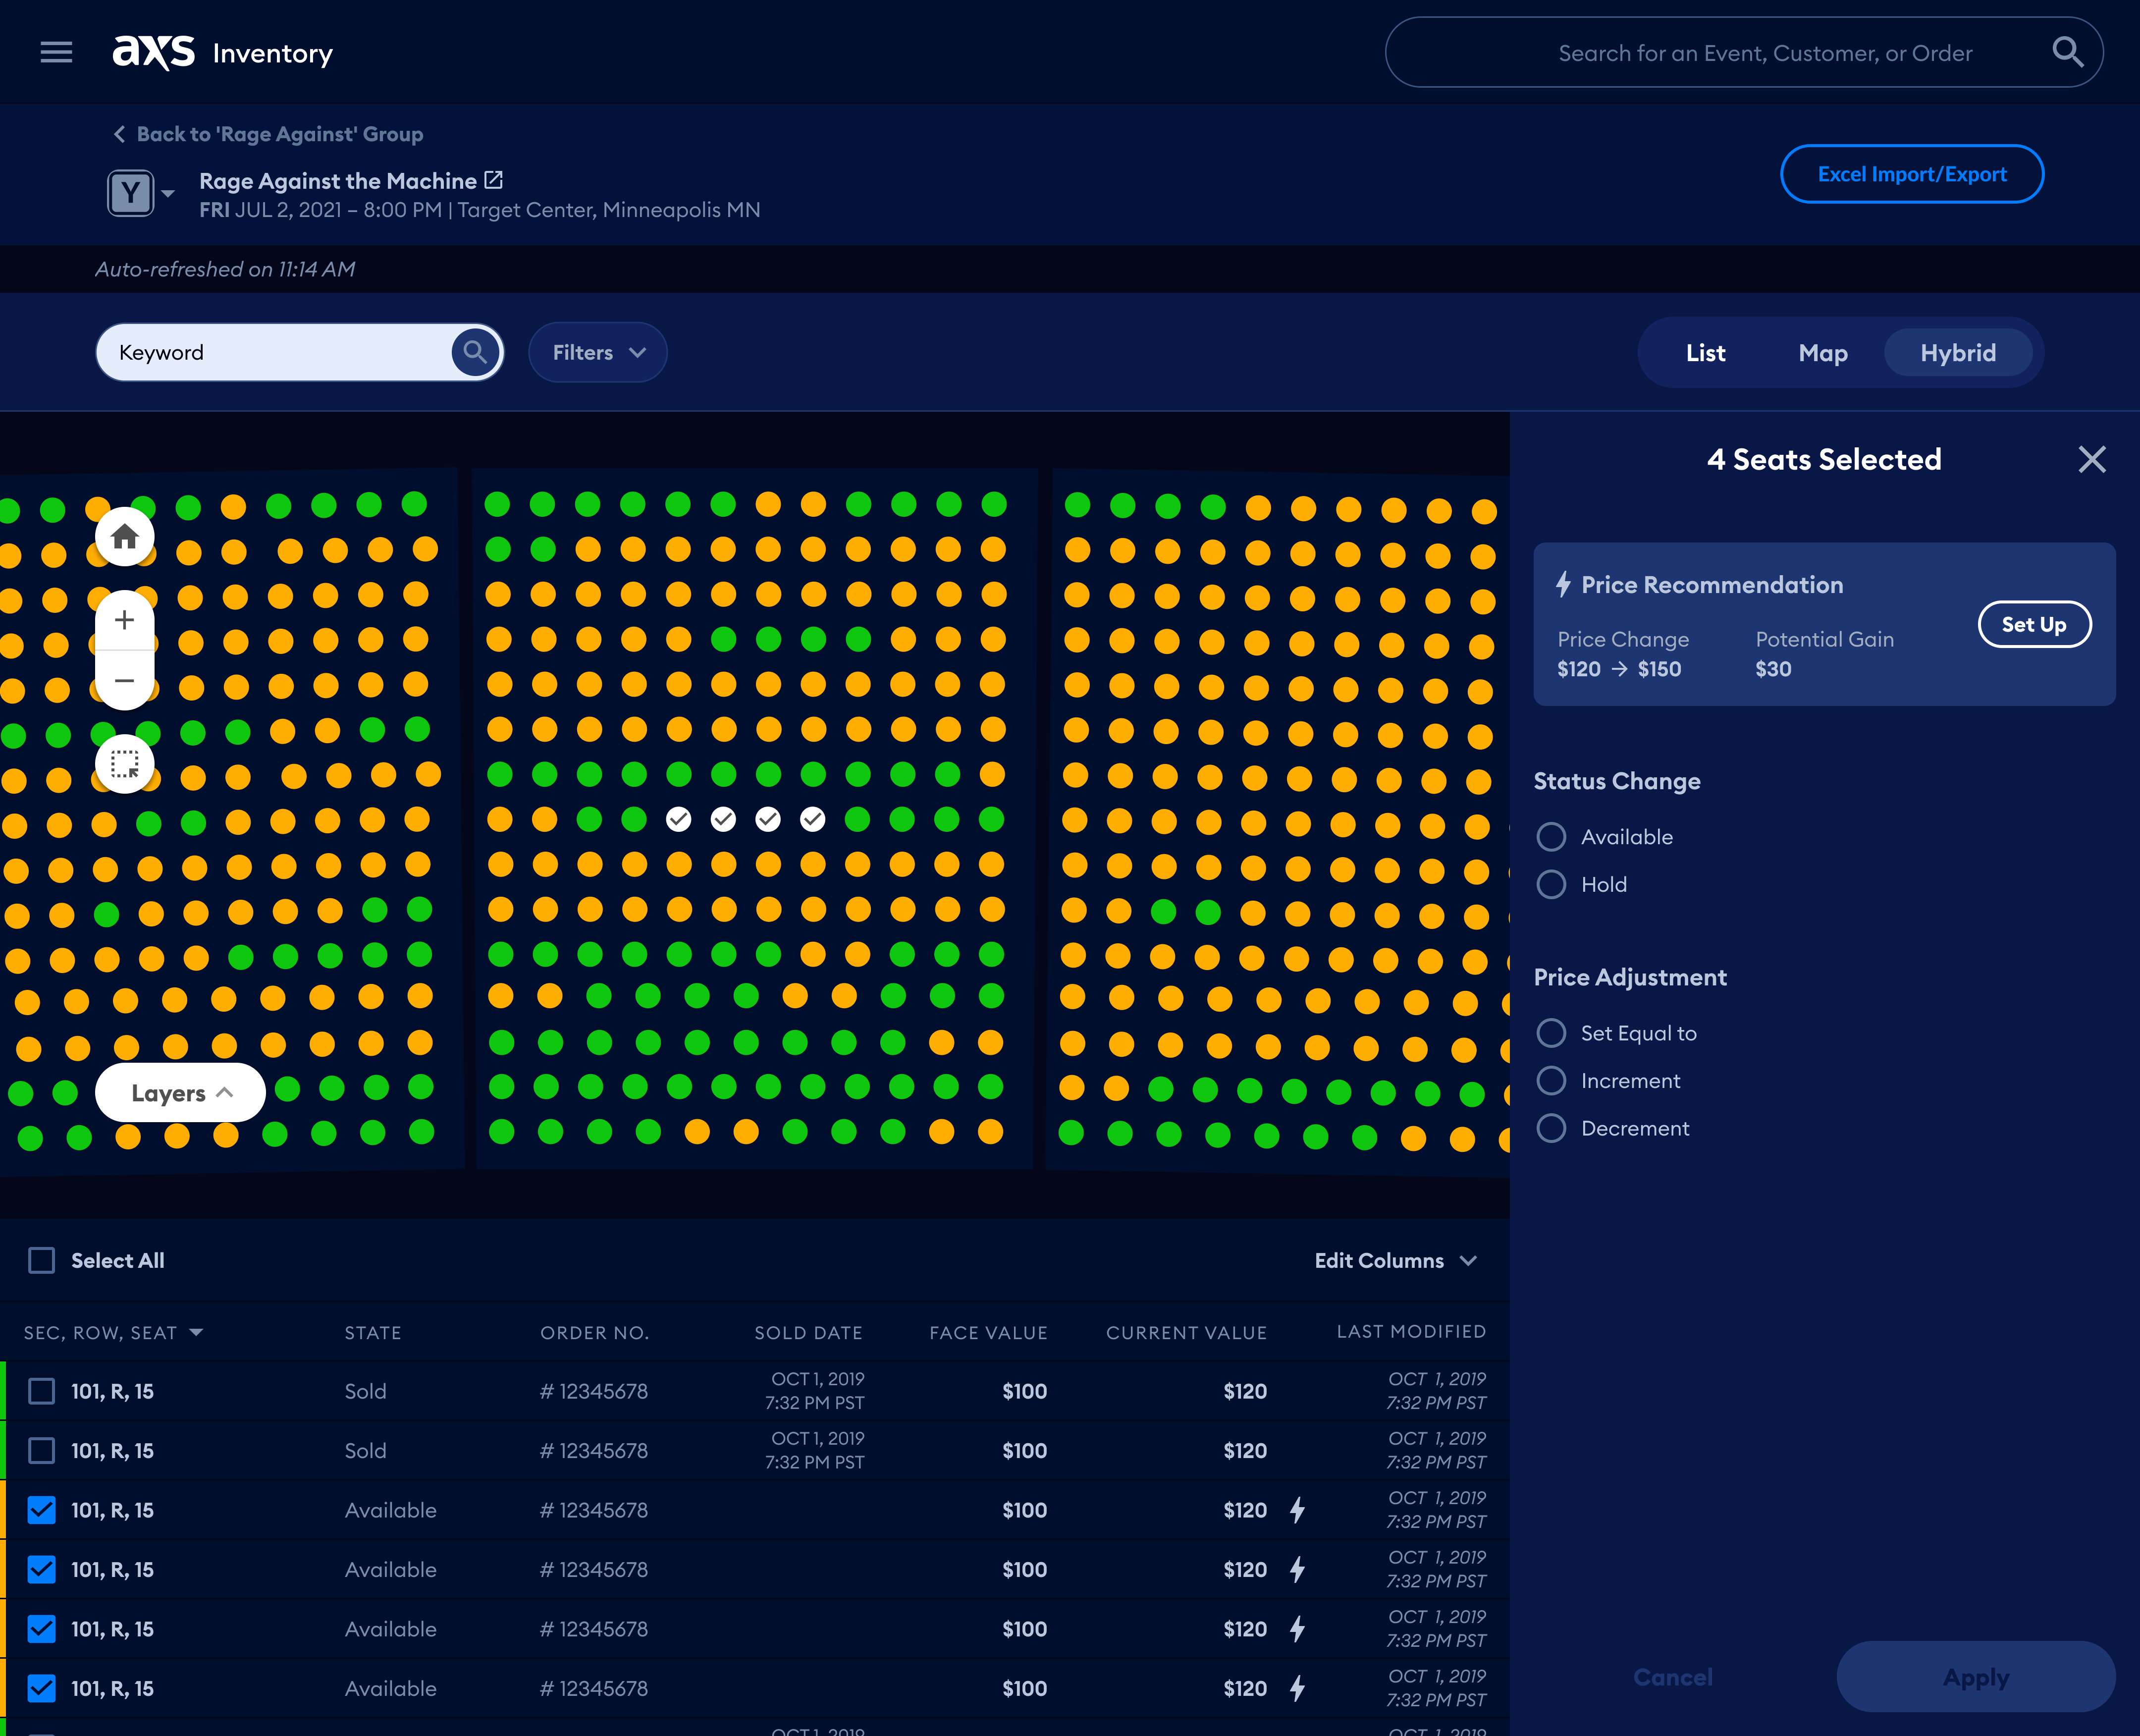This screenshot has height=1736, width=2140.
Task: Open the Filters dropdown
Action: click(597, 352)
